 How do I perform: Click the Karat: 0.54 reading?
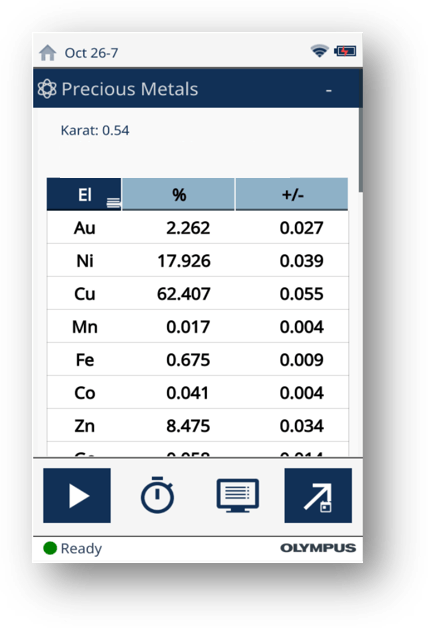point(95,130)
